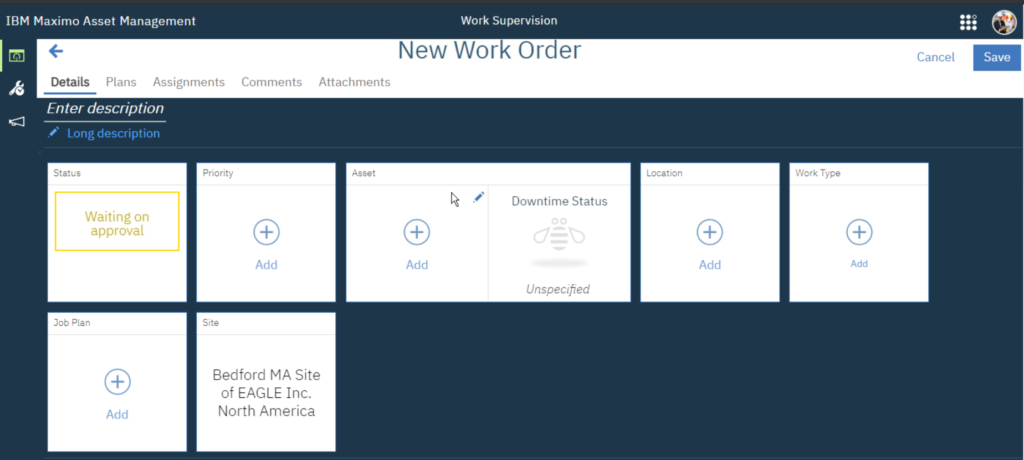Cancel the new work order
The image size is (1024, 460).
coord(935,58)
